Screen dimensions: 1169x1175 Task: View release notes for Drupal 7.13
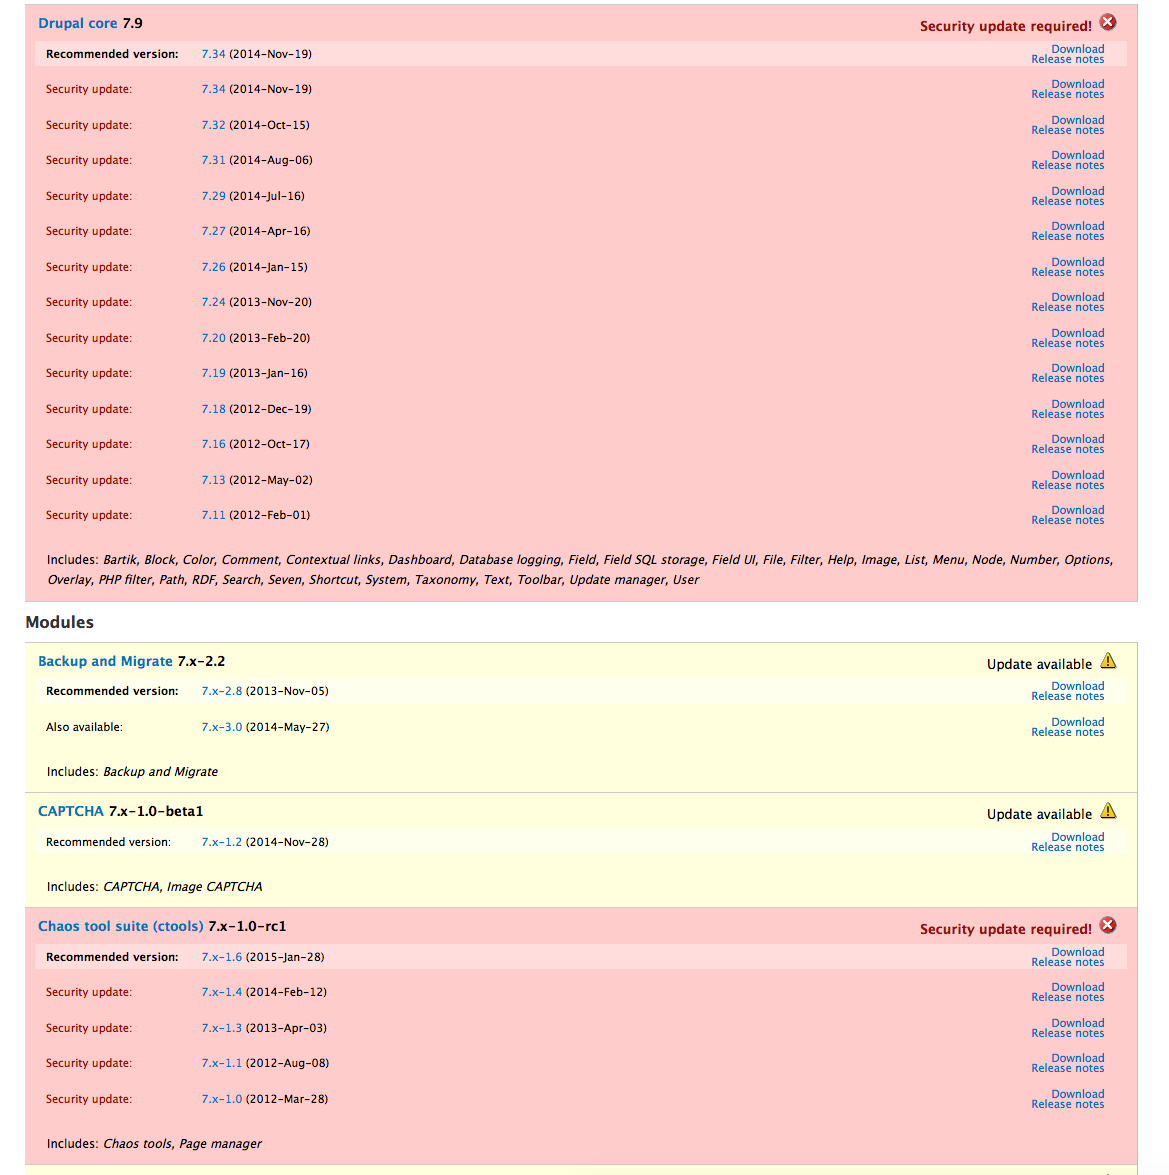pos(1068,486)
